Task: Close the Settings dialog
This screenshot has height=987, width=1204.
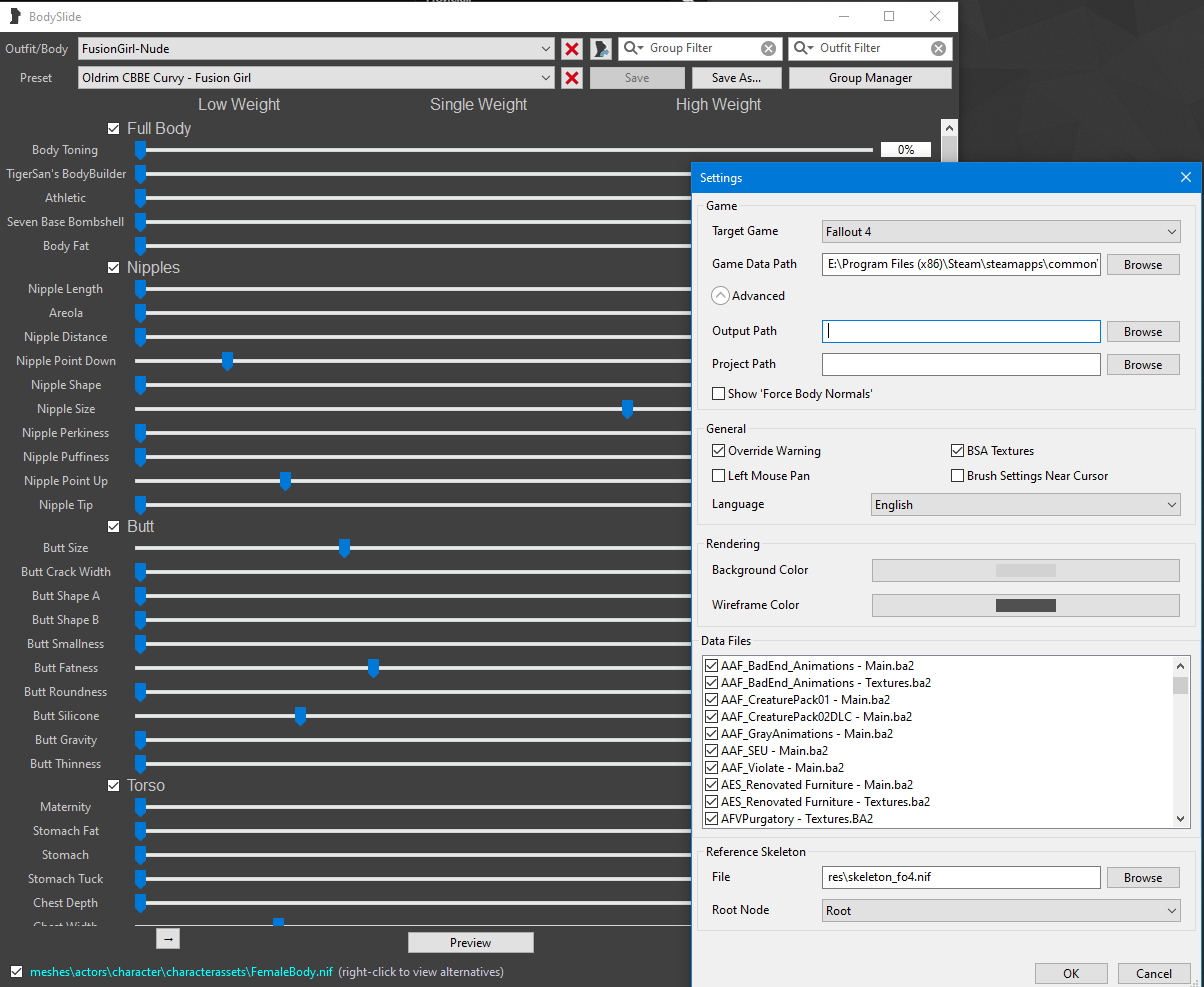Action: pyautogui.click(x=1185, y=178)
